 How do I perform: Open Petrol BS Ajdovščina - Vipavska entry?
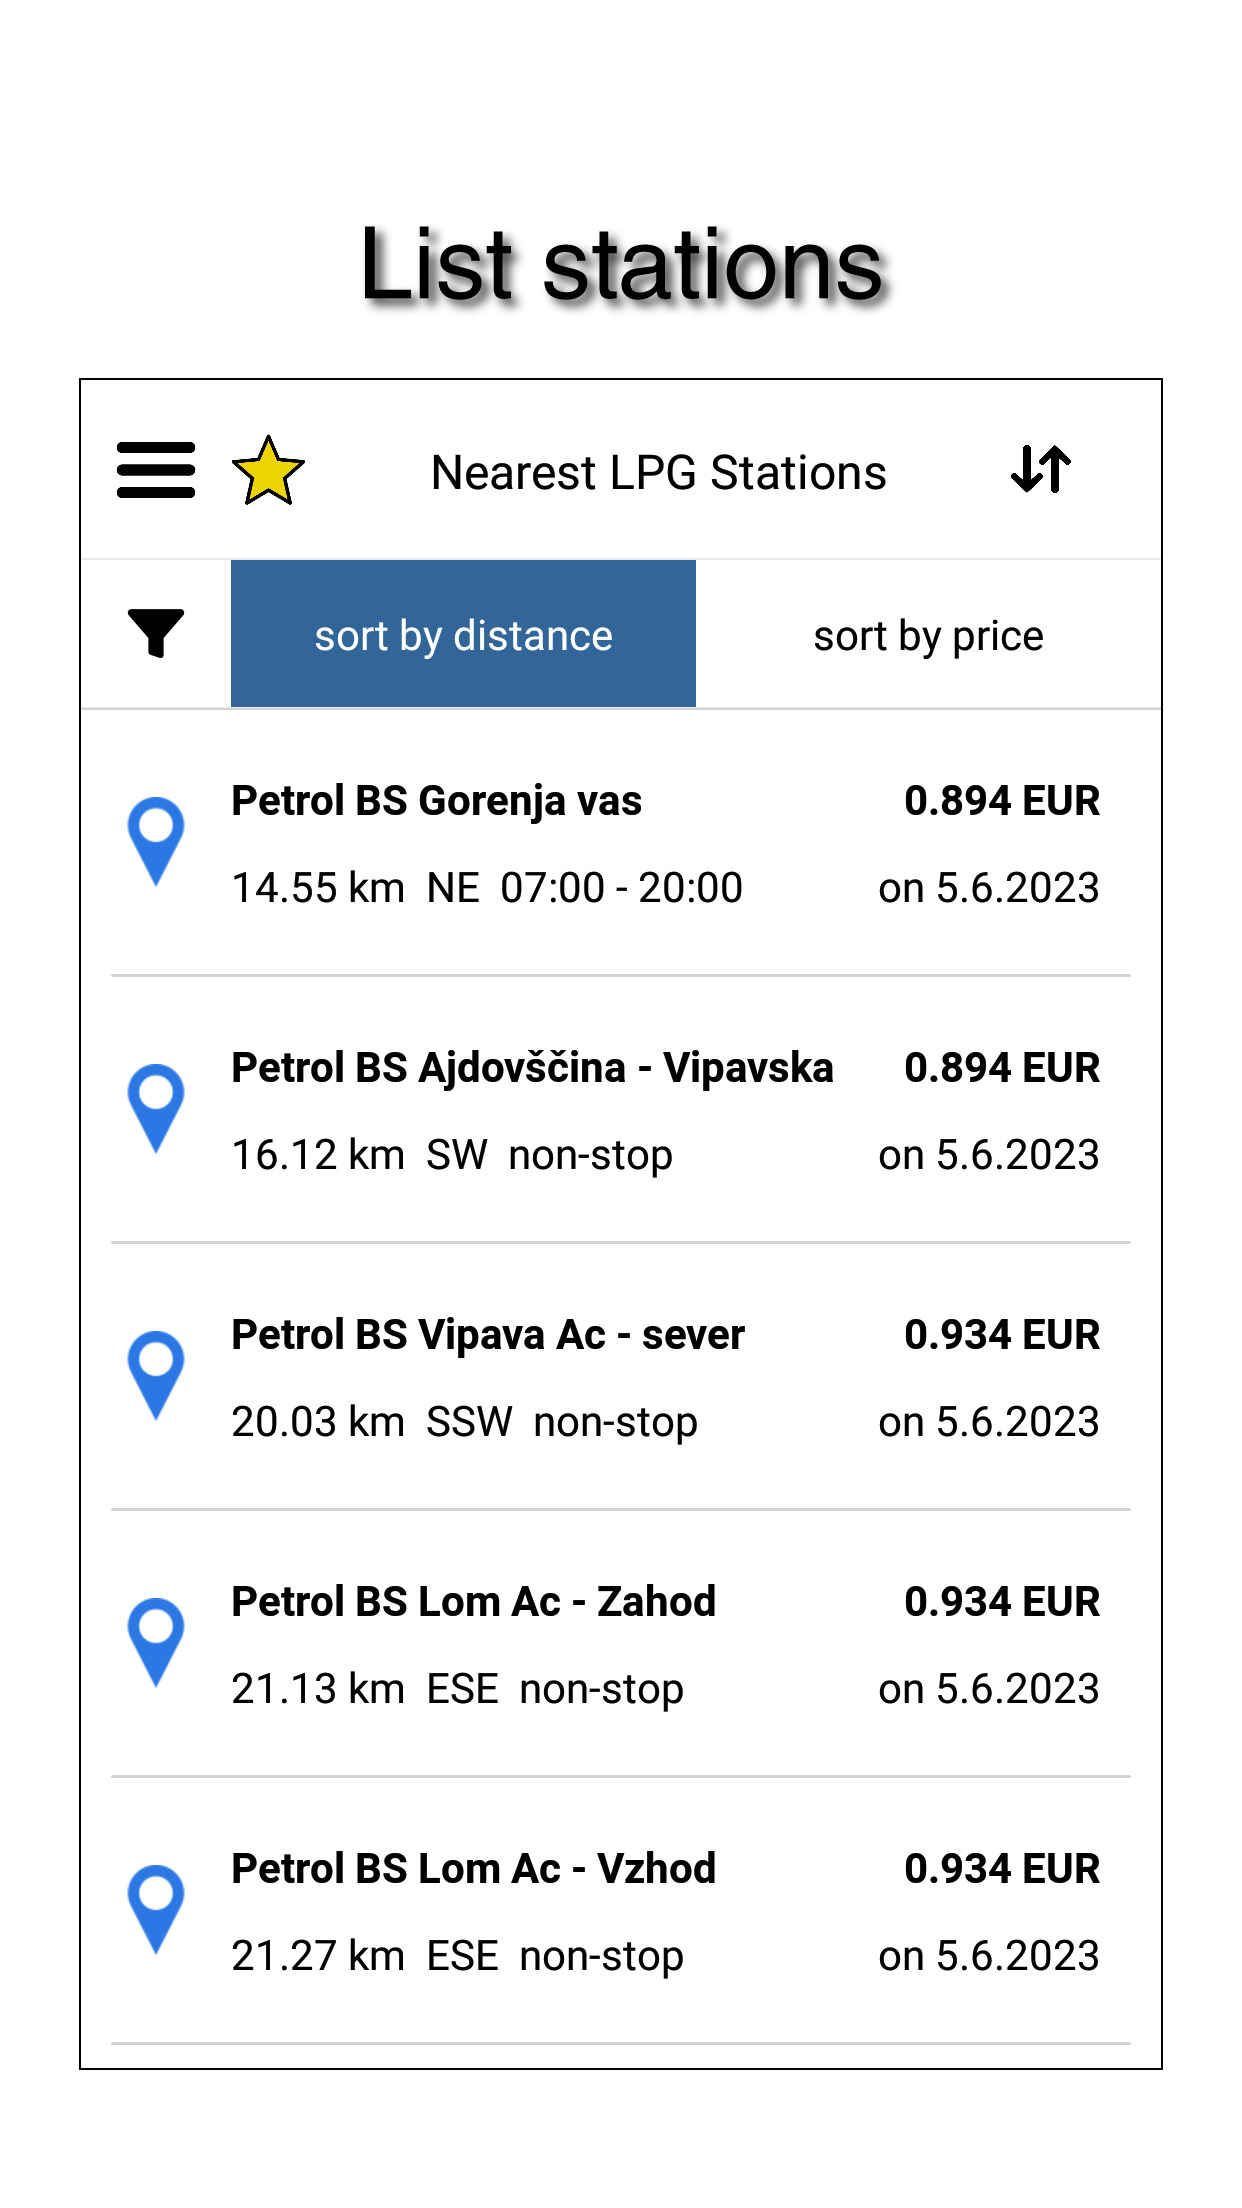[532, 1068]
